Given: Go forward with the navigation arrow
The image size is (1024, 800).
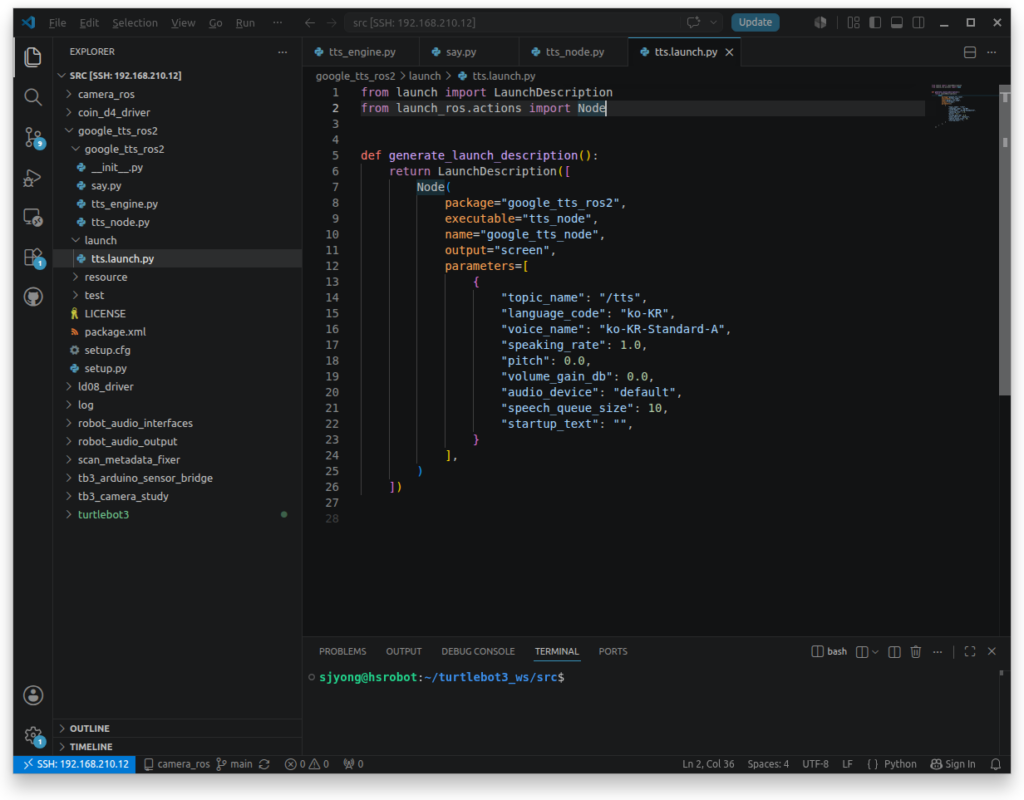Looking at the screenshot, I should click(x=332, y=23).
